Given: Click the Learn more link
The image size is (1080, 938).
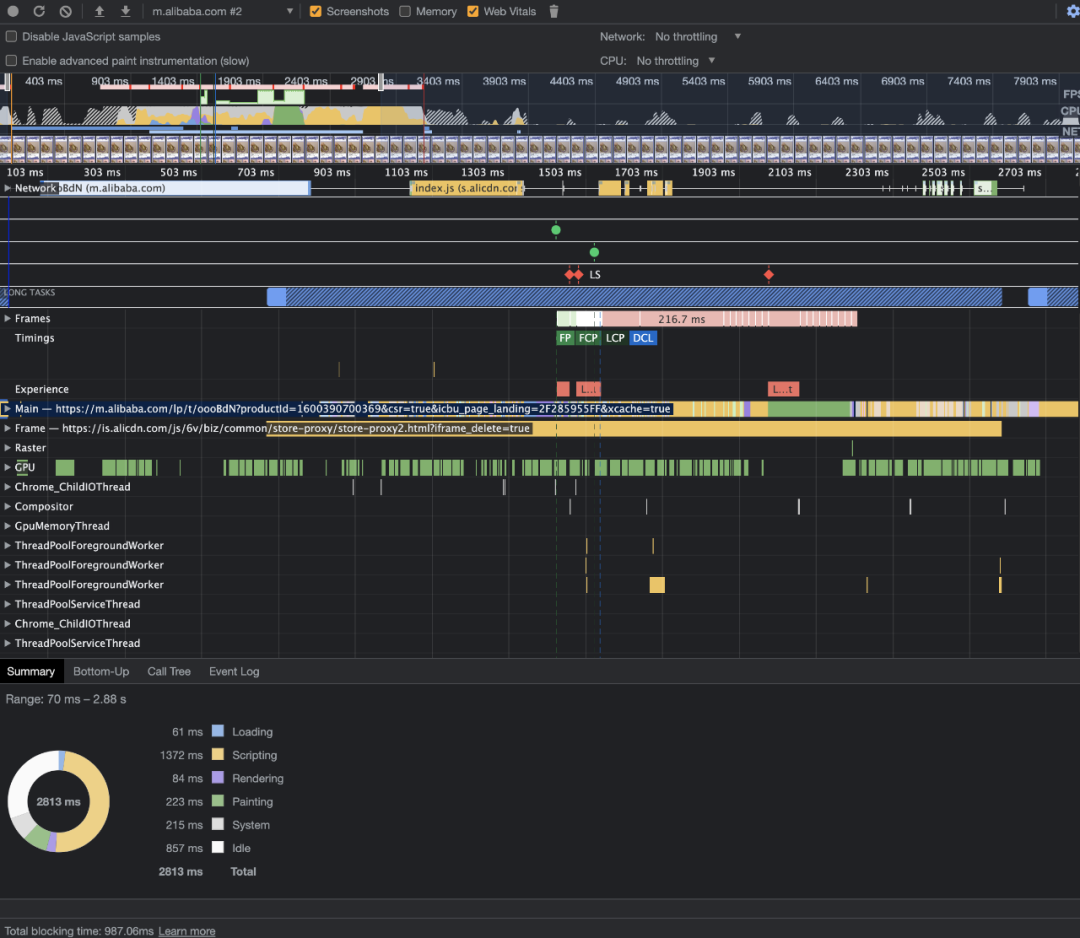Looking at the screenshot, I should point(187,931).
